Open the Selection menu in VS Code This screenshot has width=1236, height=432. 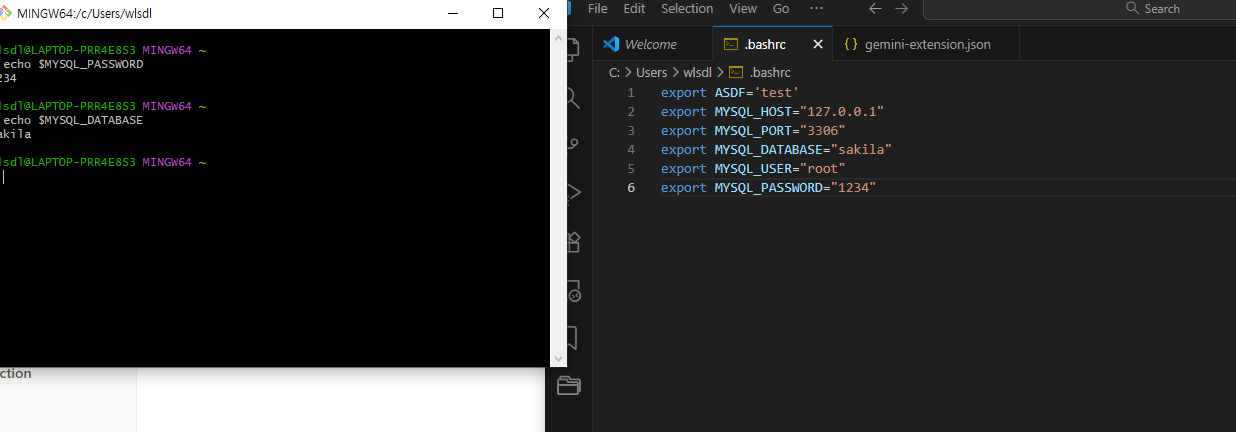[687, 8]
